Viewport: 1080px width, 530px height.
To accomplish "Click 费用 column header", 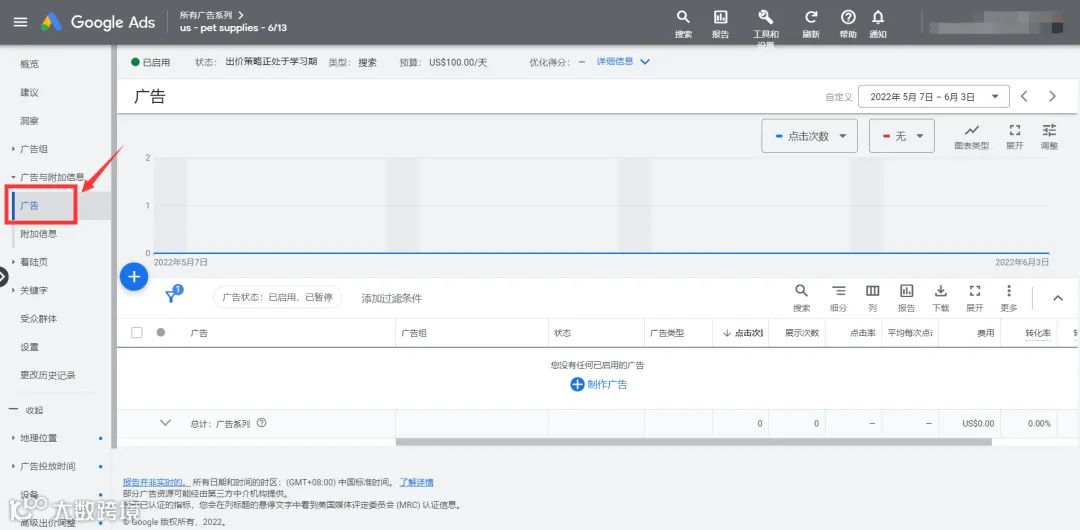I will [986, 333].
